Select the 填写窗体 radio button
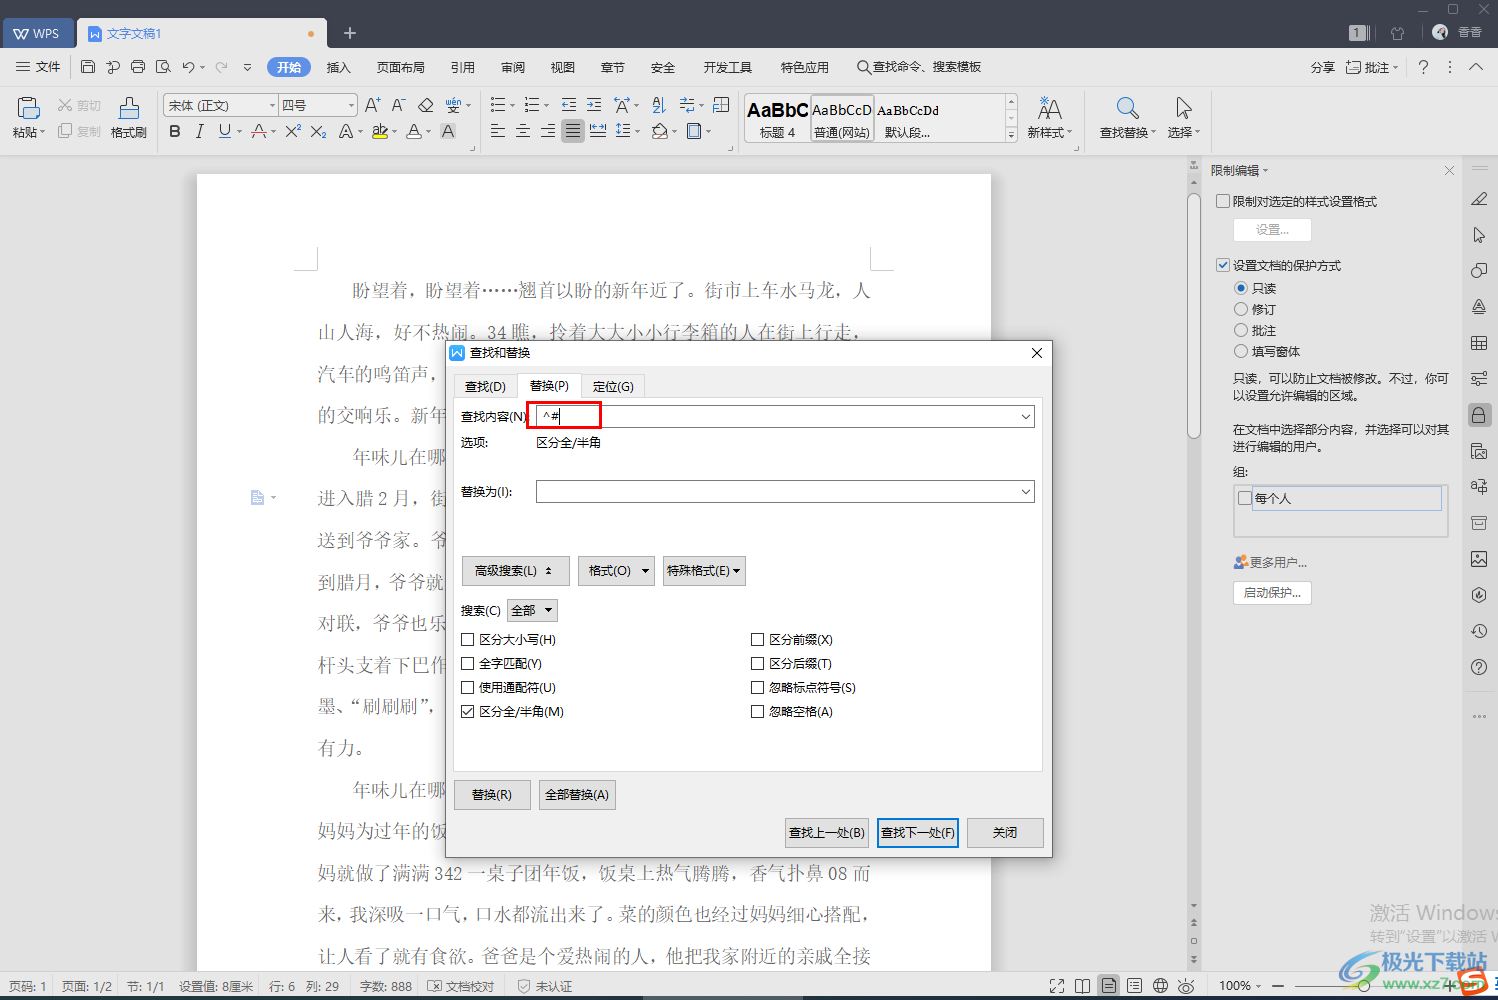 coord(1241,351)
